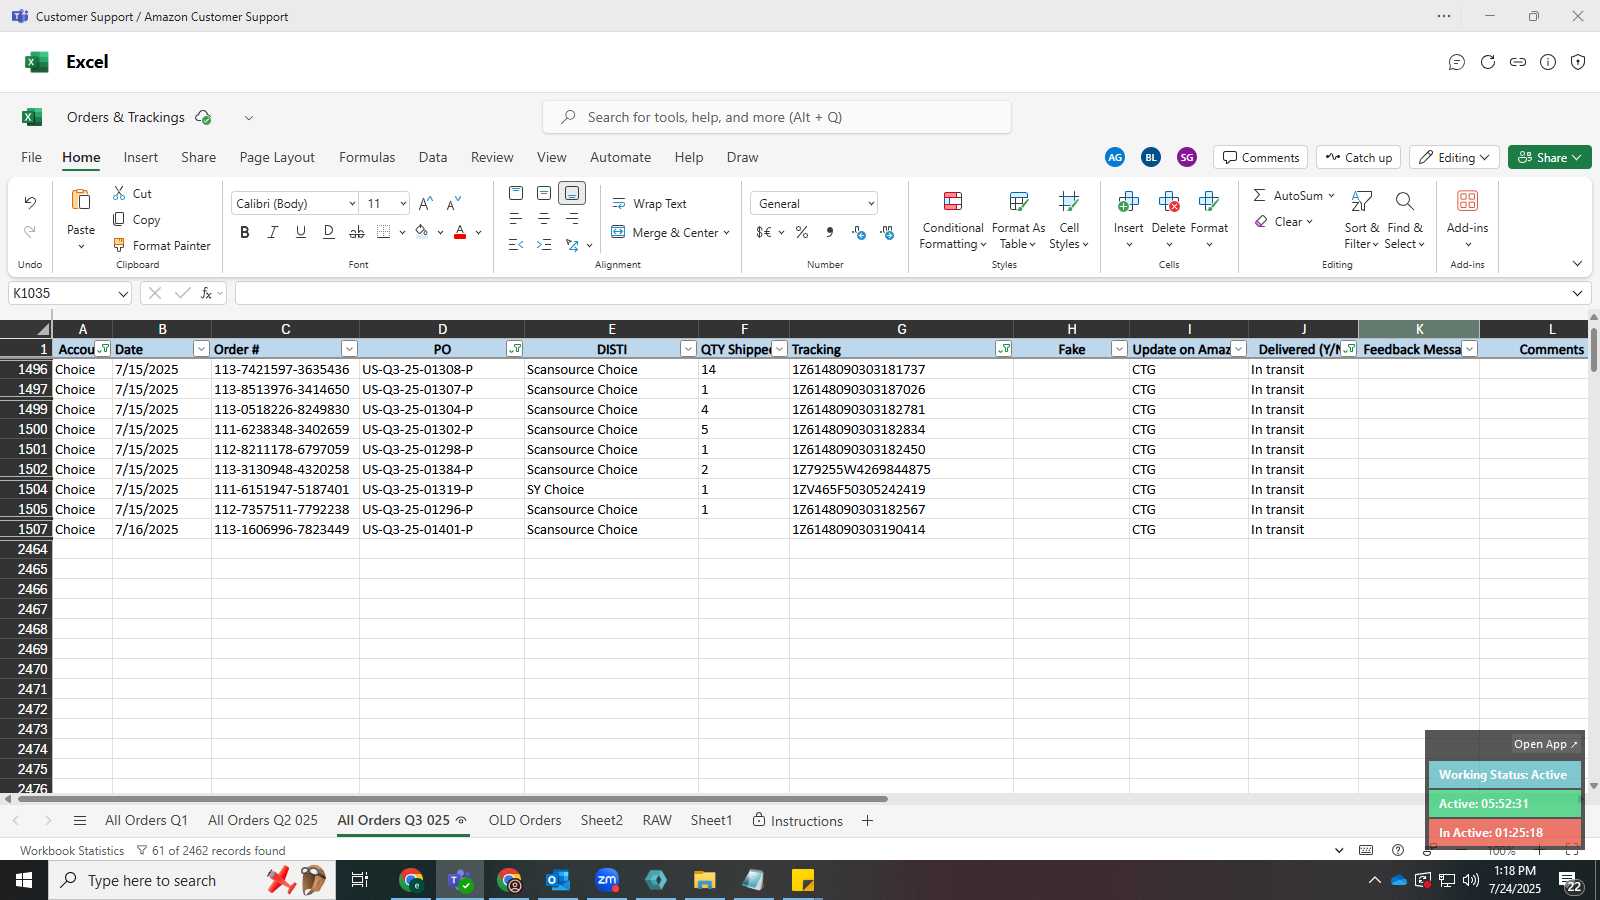Image resolution: width=1600 pixels, height=900 pixels.
Task: Open Conditional Formatting options
Action: pyautogui.click(x=953, y=220)
